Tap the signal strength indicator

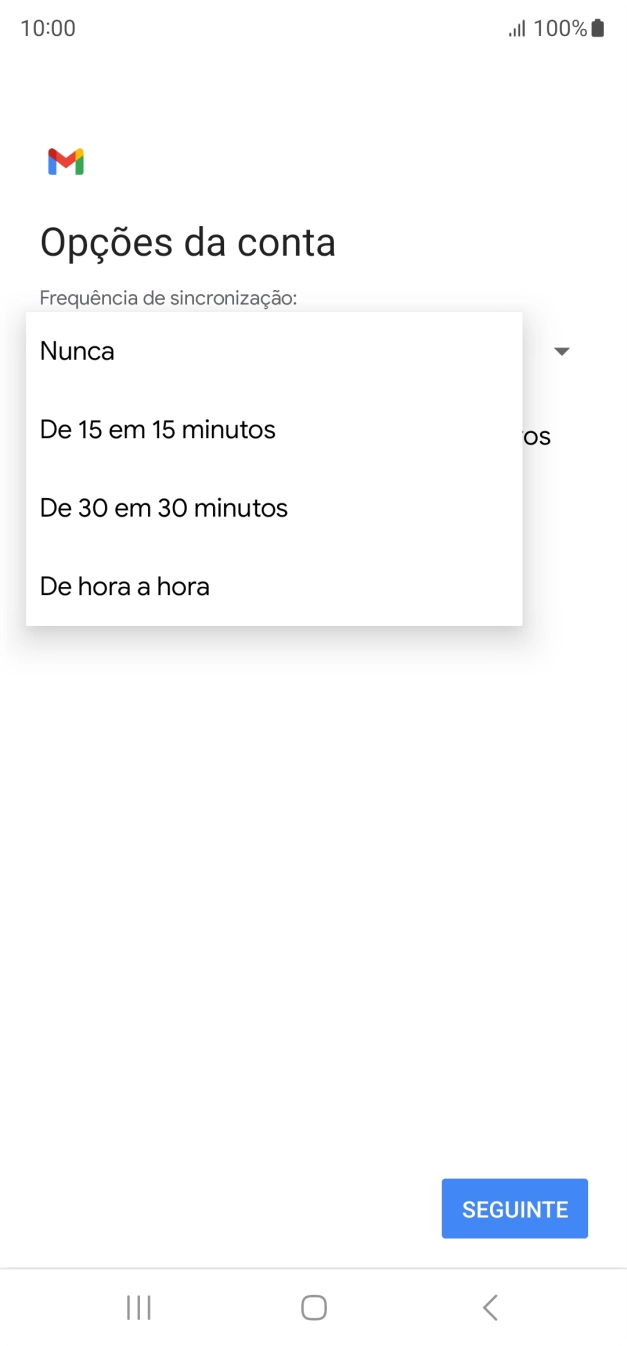[x=517, y=27]
